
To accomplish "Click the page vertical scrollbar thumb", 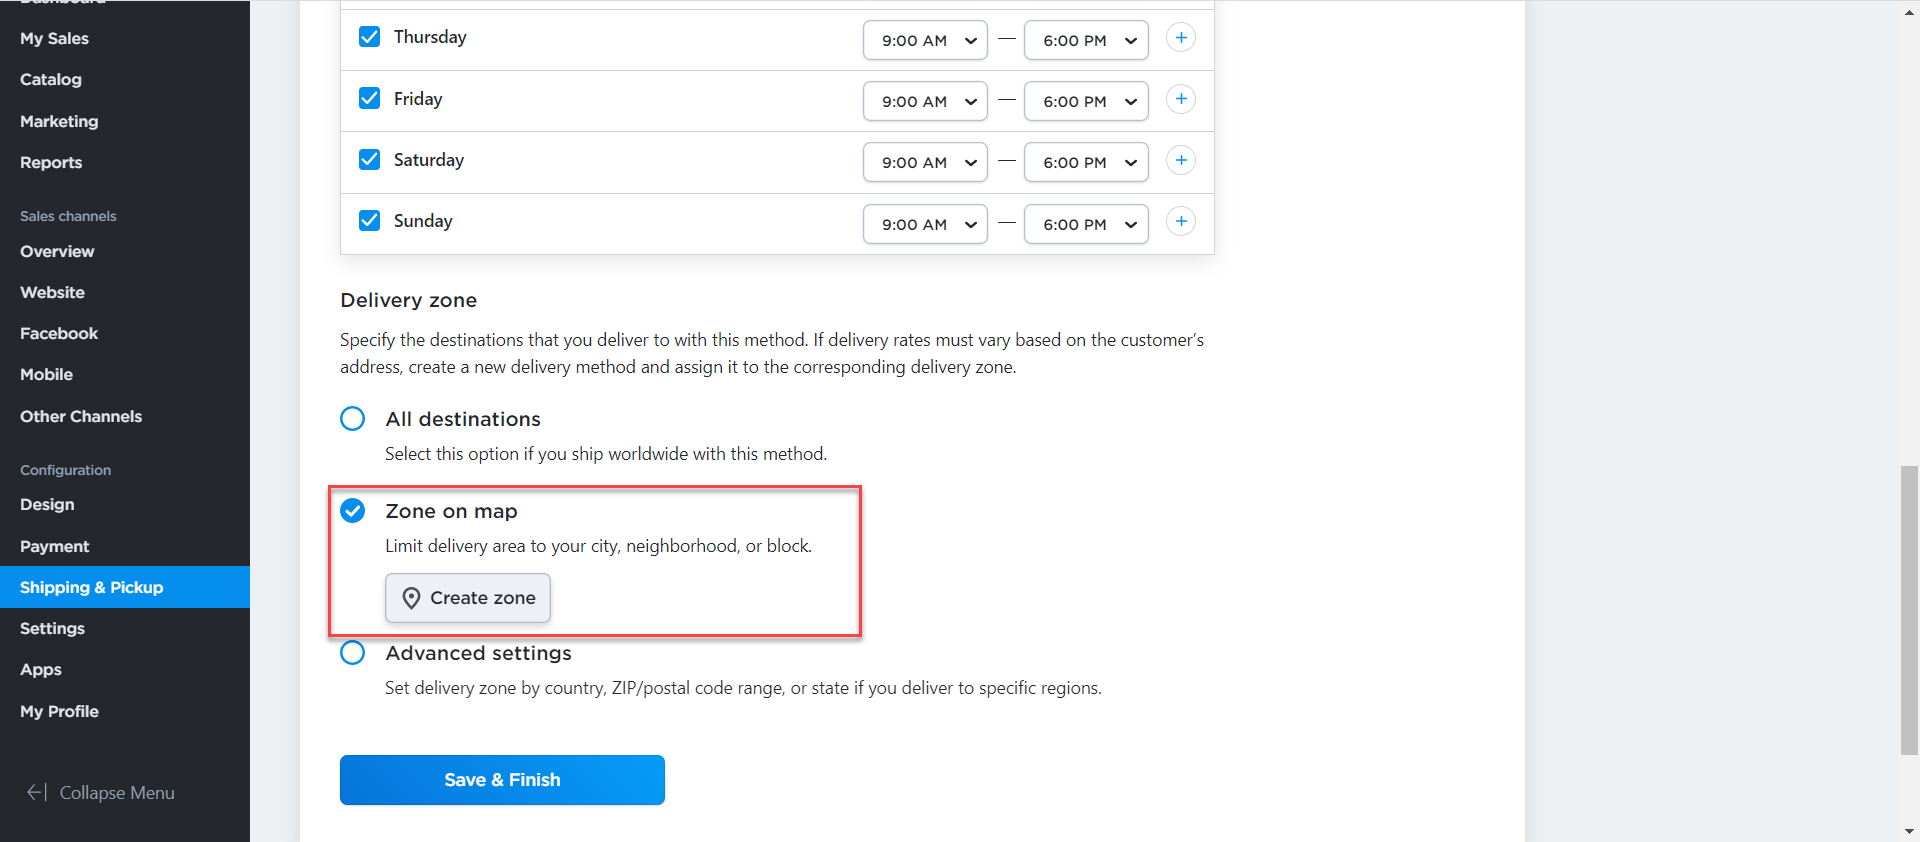I will coord(1909,610).
